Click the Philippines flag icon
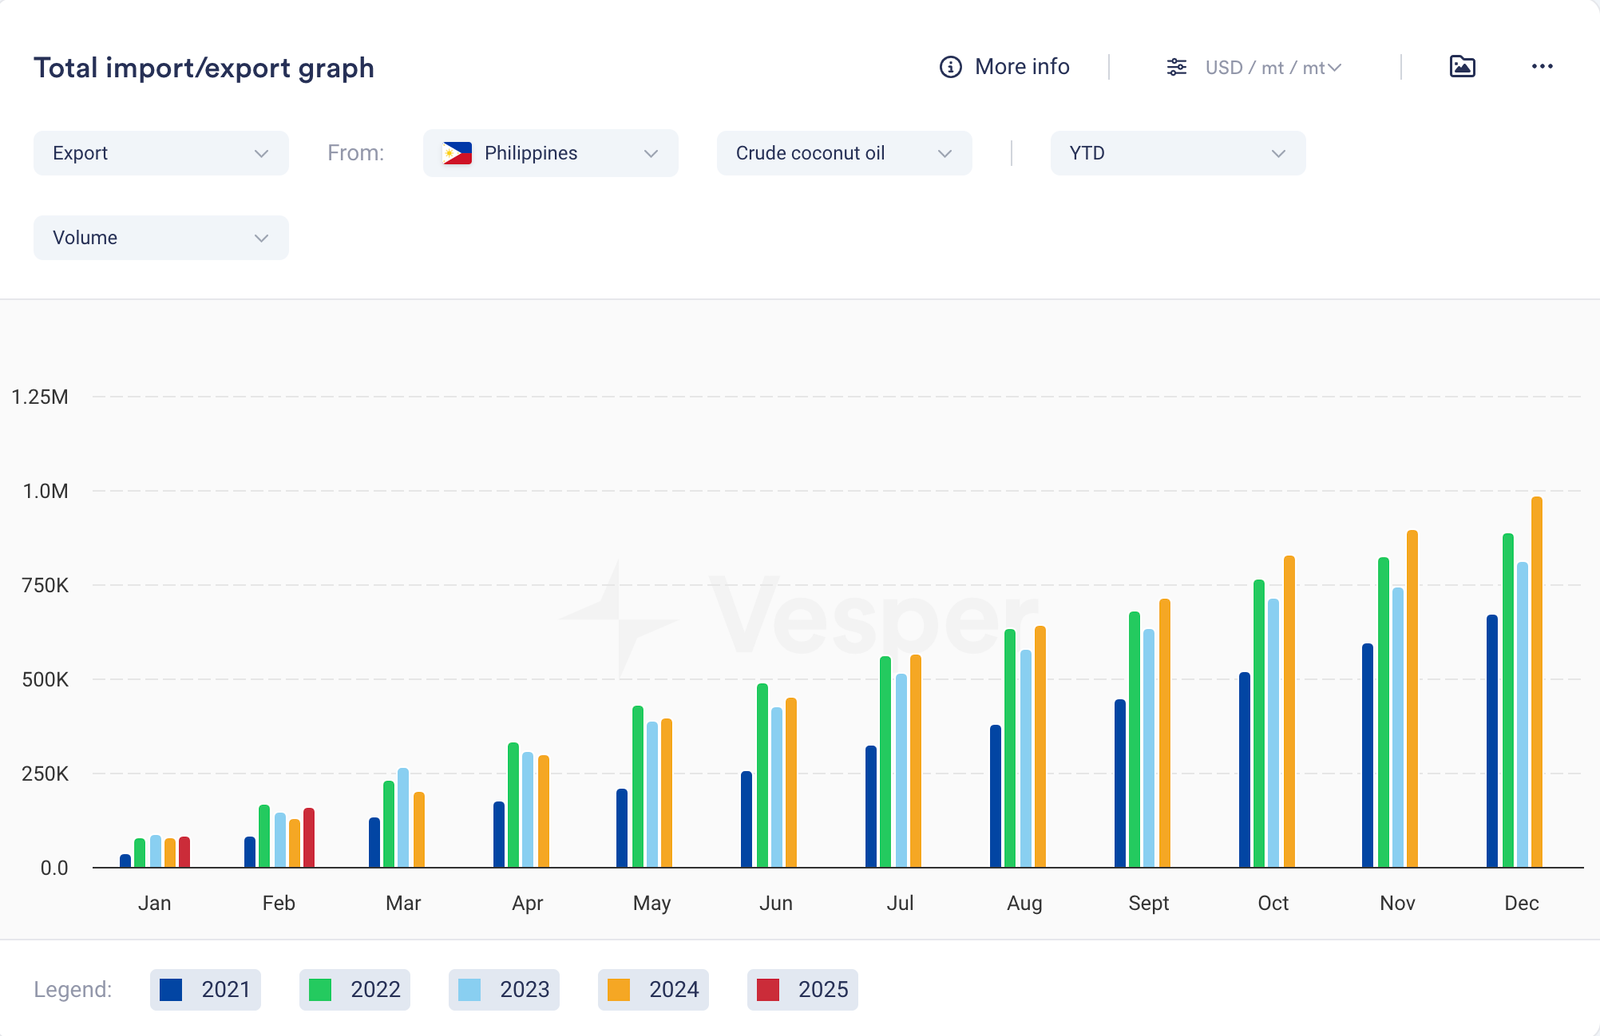 click(457, 153)
